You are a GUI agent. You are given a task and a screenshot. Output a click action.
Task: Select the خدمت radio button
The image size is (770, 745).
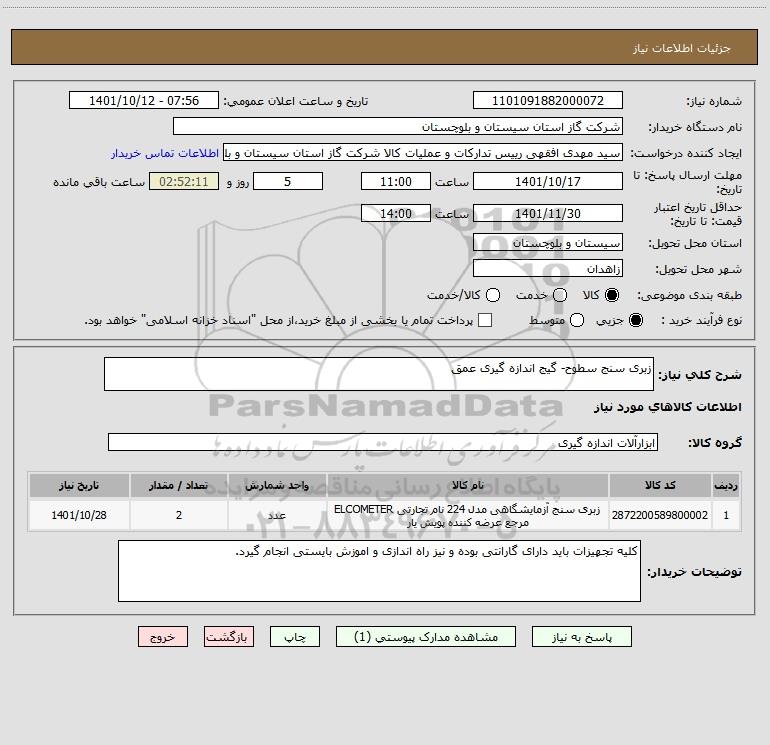(560, 295)
